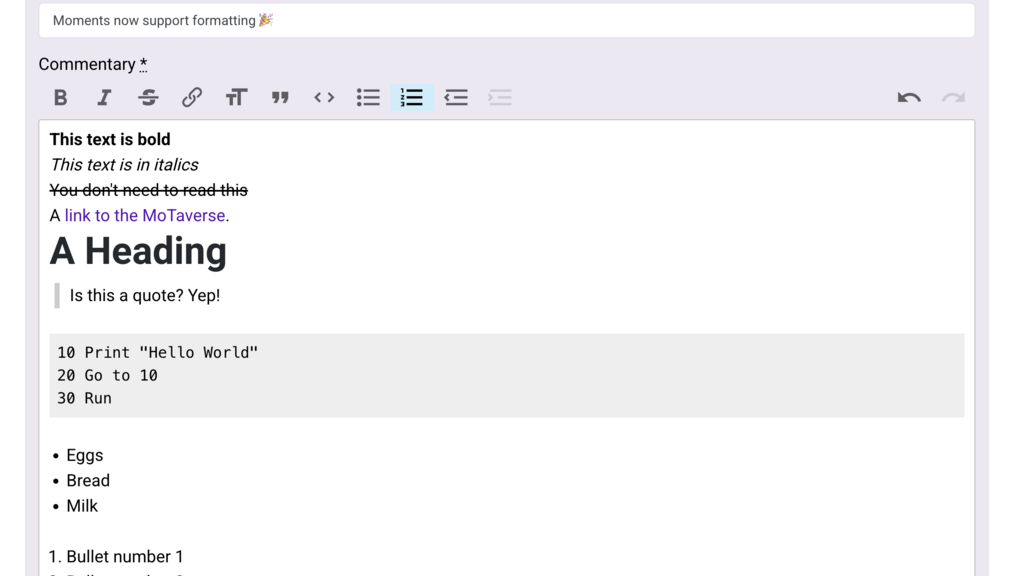Select the strikethrough formatting icon
1024x576 pixels.
coord(148,97)
